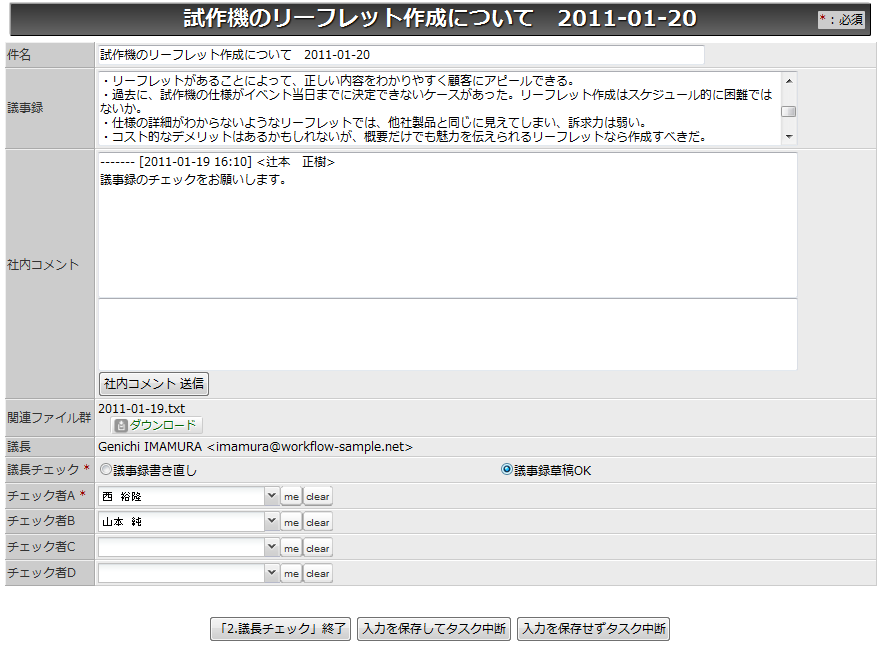Image resolution: width=884 pixels, height=651 pixels.
Task: Click the 議事録 scrollbar up arrow
Action: click(x=789, y=81)
